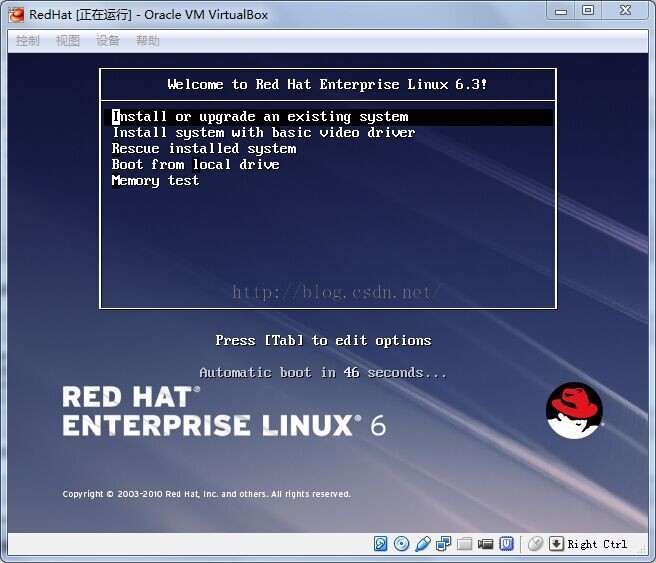
Task: Click the window resize grip in status bar
Action: (x=642, y=550)
